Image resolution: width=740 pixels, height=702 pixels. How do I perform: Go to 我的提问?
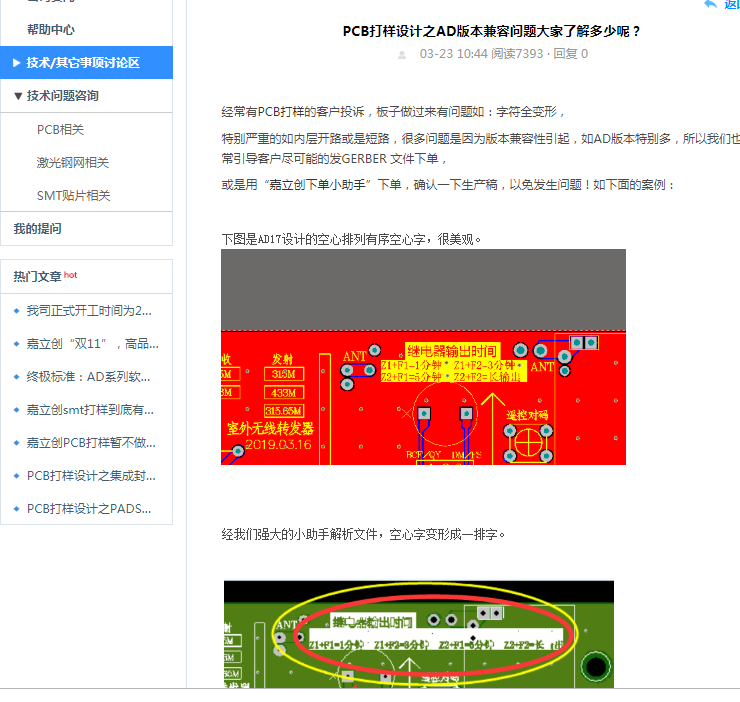38,228
